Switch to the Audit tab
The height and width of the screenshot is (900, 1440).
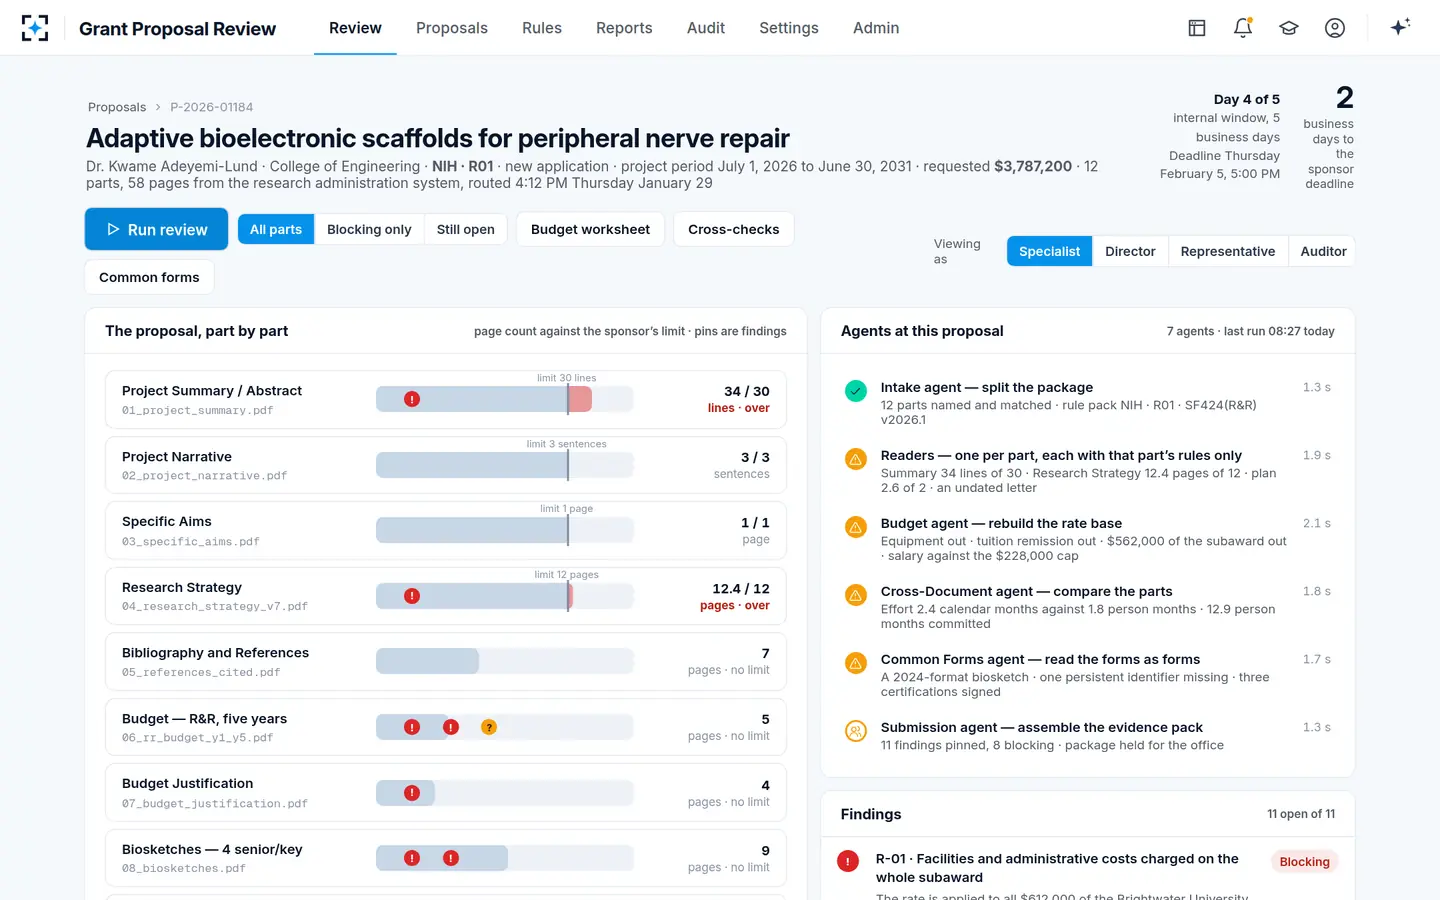point(706,28)
